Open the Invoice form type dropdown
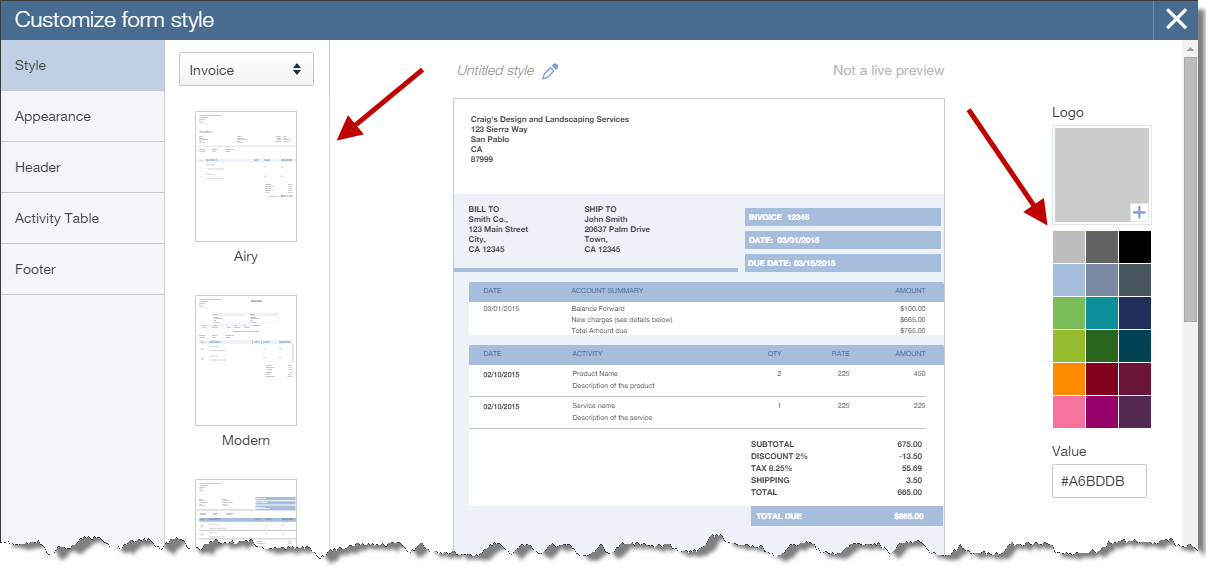This screenshot has width=1206, height=568. point(246,69)
